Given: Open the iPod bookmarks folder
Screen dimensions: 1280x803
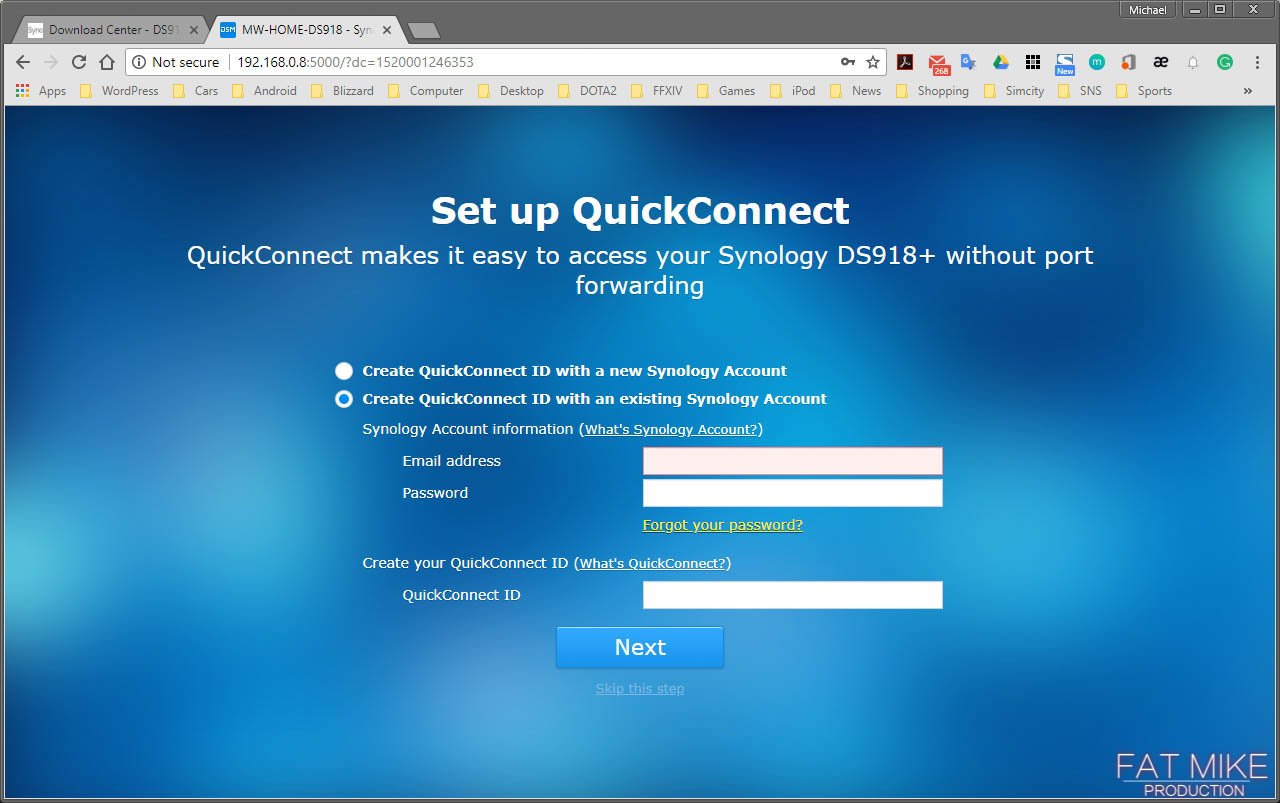Looking at the screenshot, I should (792, 90).
